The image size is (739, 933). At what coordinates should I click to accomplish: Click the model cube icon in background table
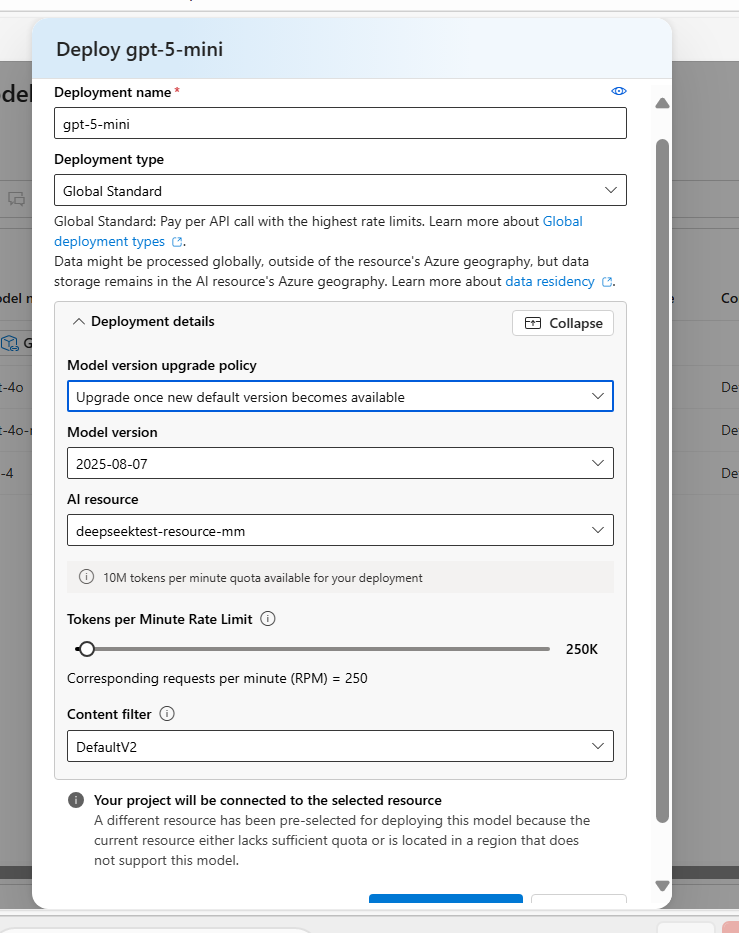10,343
